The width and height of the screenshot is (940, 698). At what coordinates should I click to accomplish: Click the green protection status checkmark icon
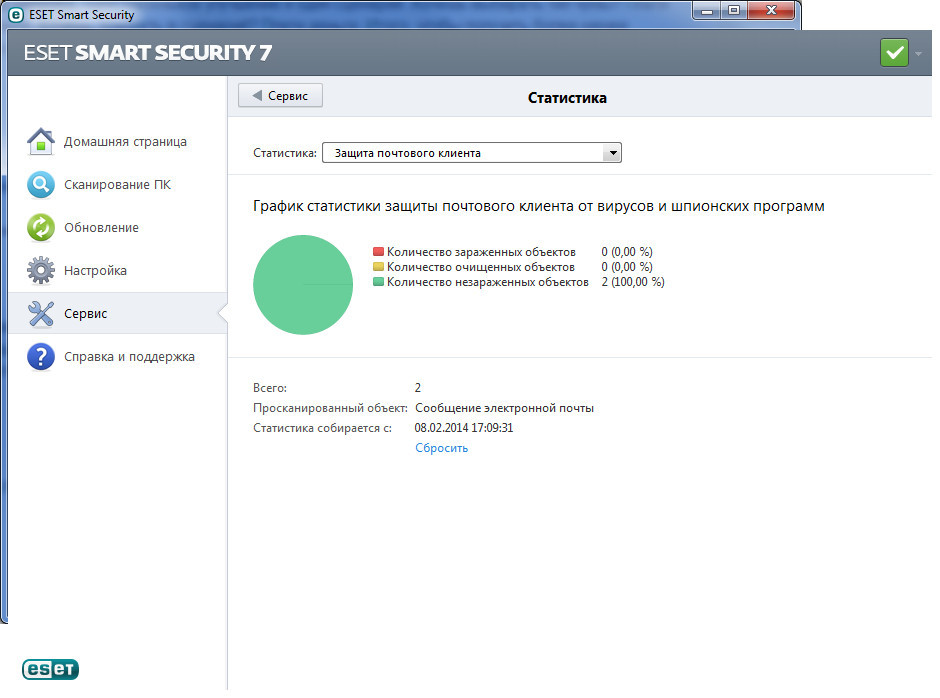pyautogui.click(x=894, y=53)
